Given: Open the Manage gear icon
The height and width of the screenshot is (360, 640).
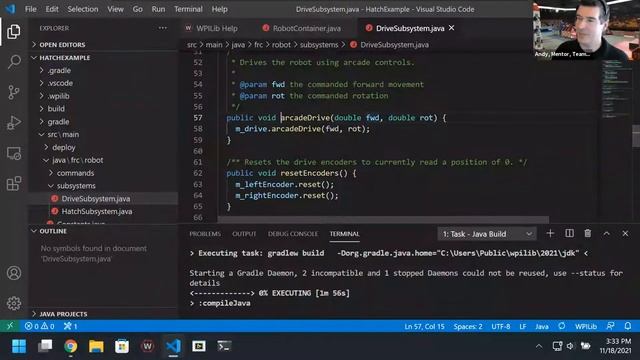Looking at the screenshot, I should coord(13,303).
